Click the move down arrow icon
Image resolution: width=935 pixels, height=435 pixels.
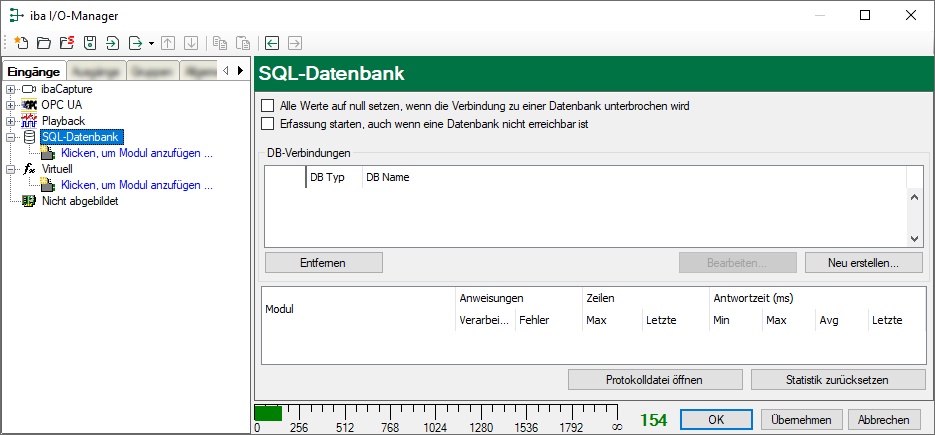[x=191, y=43]
